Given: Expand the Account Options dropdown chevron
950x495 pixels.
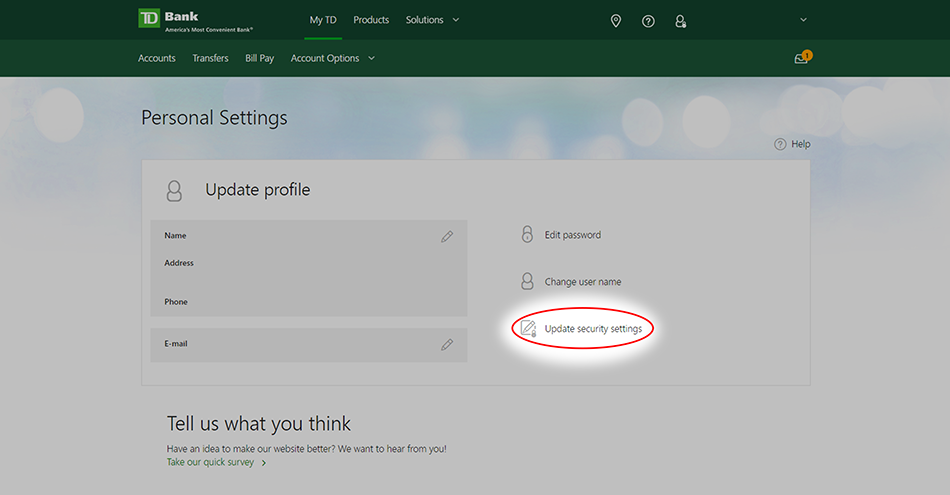Looking at the screenshot, I should pos(371,58).
